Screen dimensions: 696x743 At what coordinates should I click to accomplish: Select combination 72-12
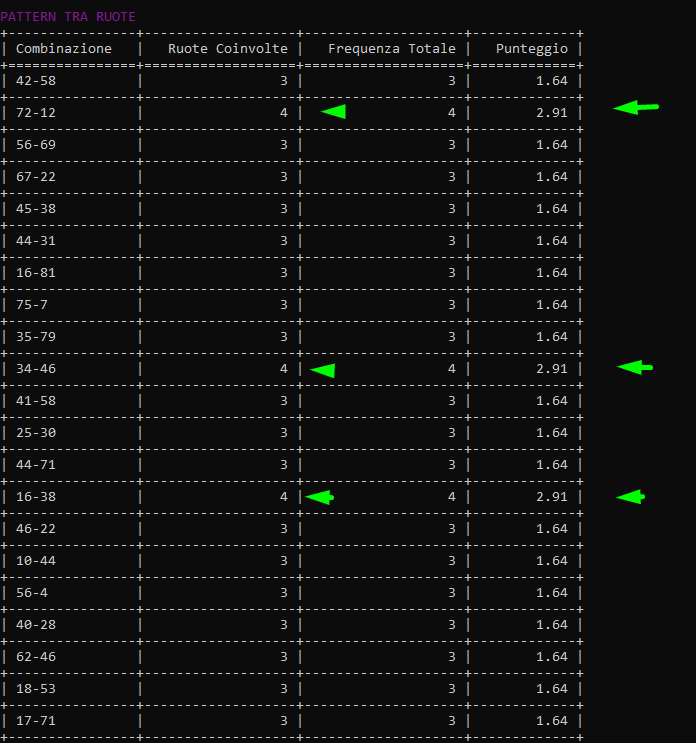coord(36,113)
